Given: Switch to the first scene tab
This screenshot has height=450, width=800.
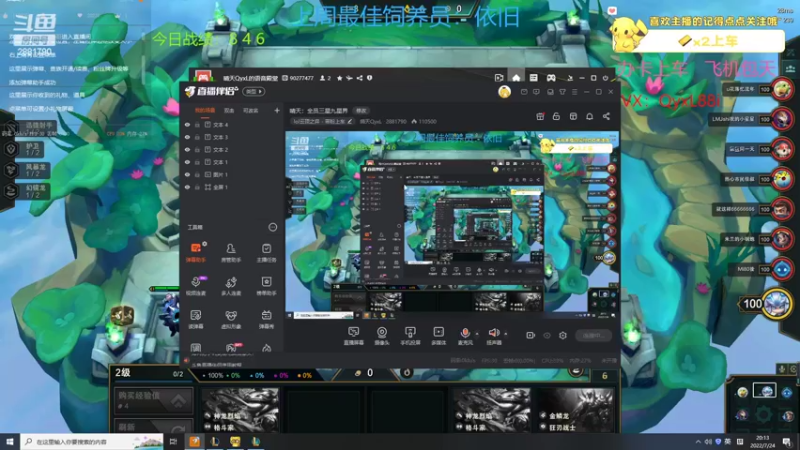Looking at the screenshot, I should point(205,110).
